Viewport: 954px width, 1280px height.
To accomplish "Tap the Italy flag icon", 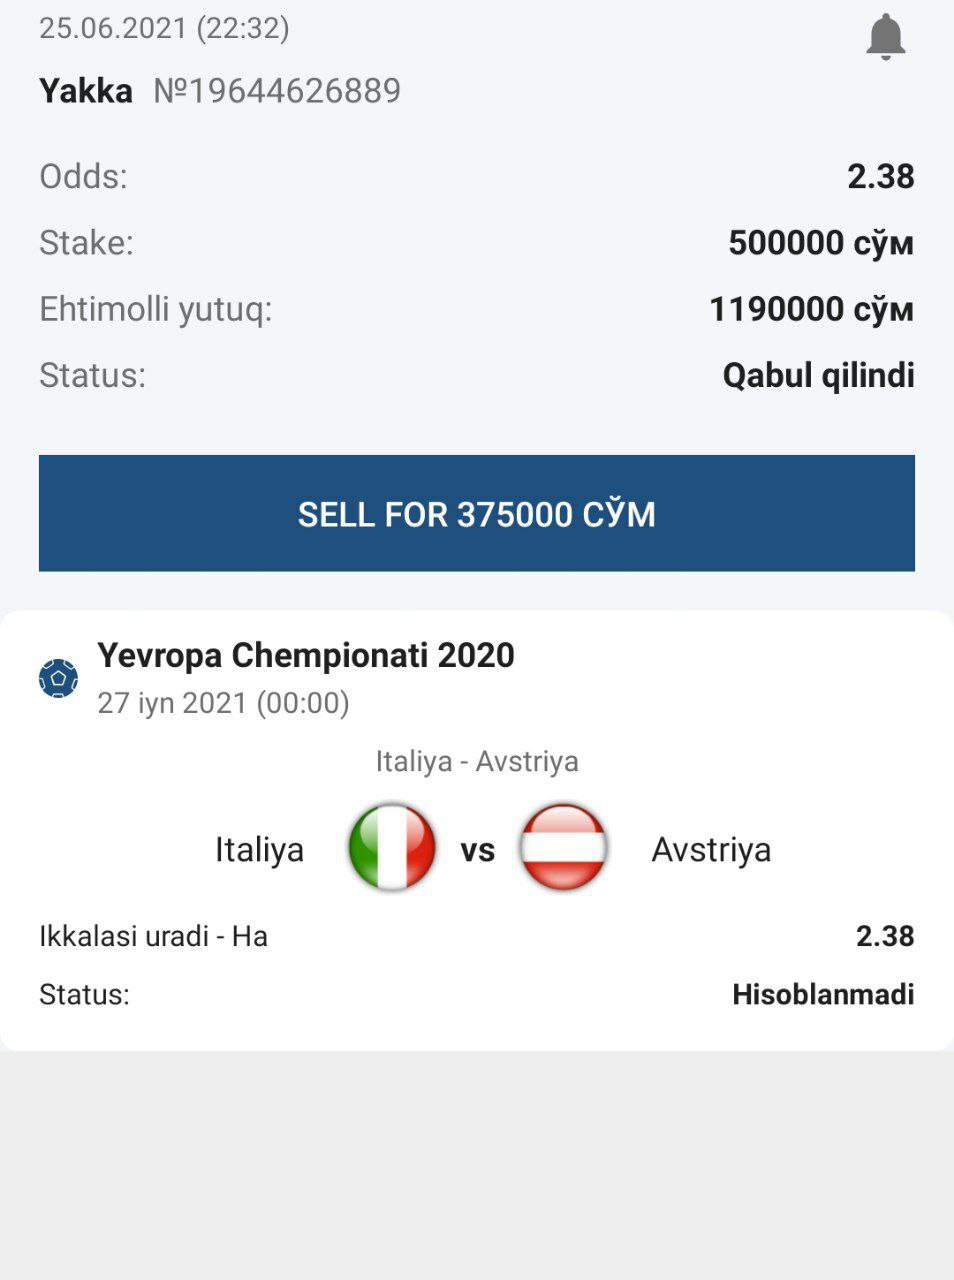I will tap(392, 848).
